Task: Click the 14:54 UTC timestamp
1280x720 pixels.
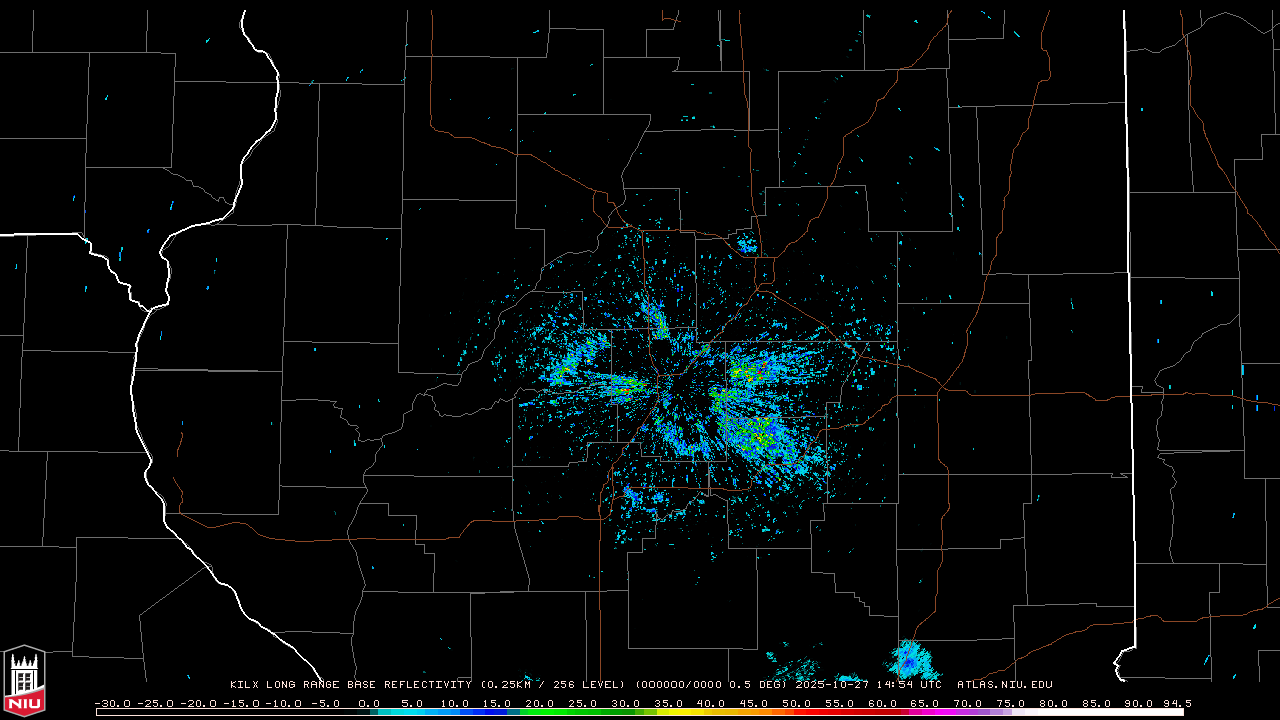Action: coord(911,685)
